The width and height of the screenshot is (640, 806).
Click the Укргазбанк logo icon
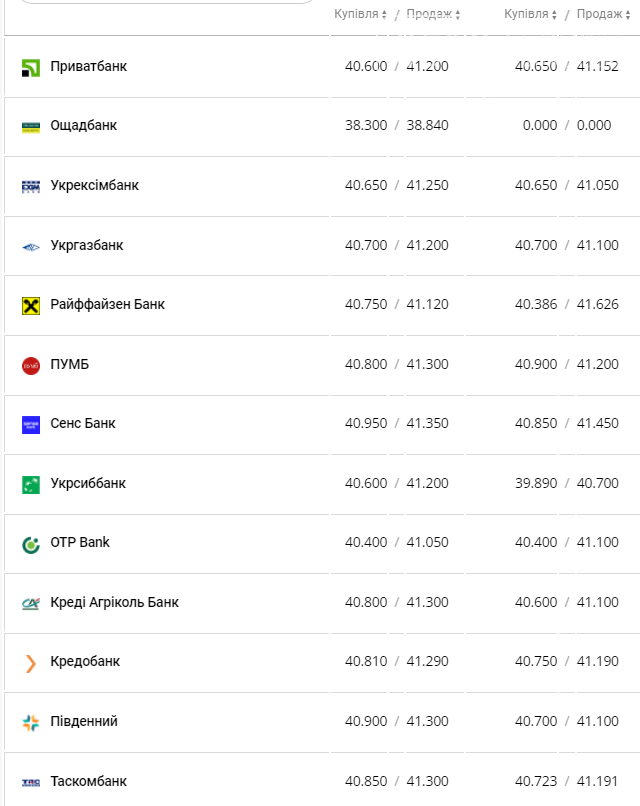tap(31, 246)
